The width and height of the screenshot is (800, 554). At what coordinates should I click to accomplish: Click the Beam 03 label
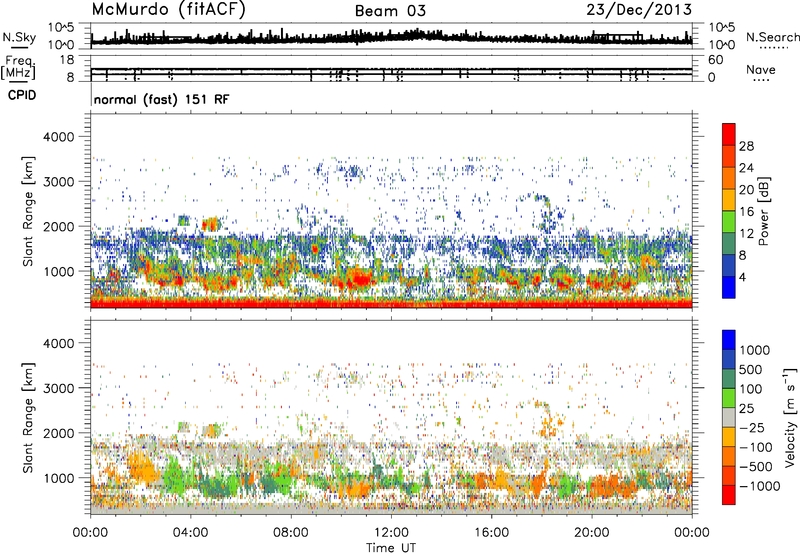390,11
